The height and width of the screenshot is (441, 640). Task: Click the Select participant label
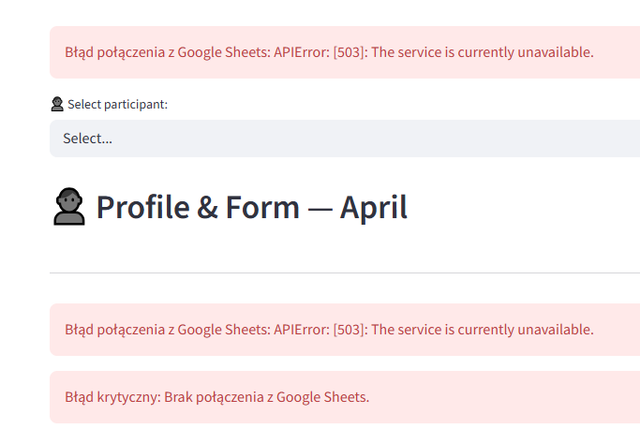point(118,105)
